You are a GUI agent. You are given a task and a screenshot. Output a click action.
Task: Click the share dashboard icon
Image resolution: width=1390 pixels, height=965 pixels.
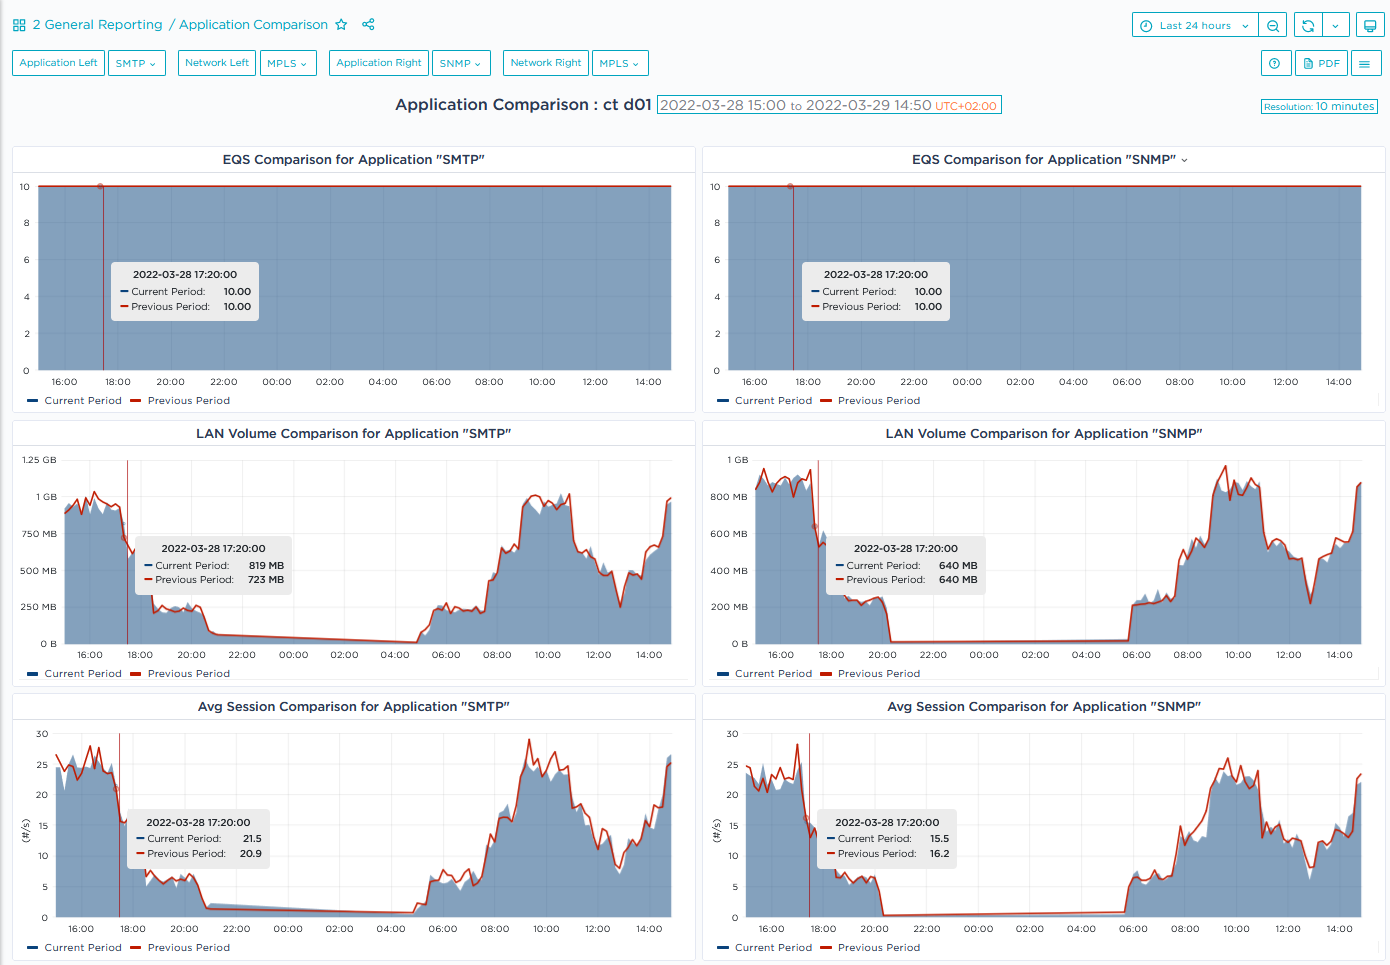pyautogui.click(x=368, y=25)
